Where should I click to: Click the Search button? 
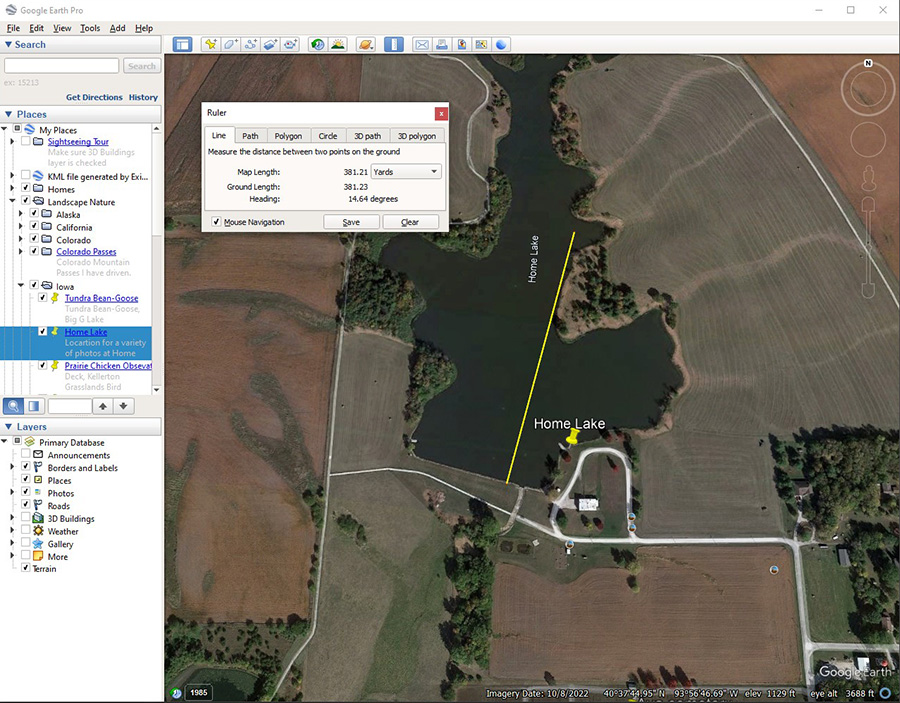[x=142, y=66]
